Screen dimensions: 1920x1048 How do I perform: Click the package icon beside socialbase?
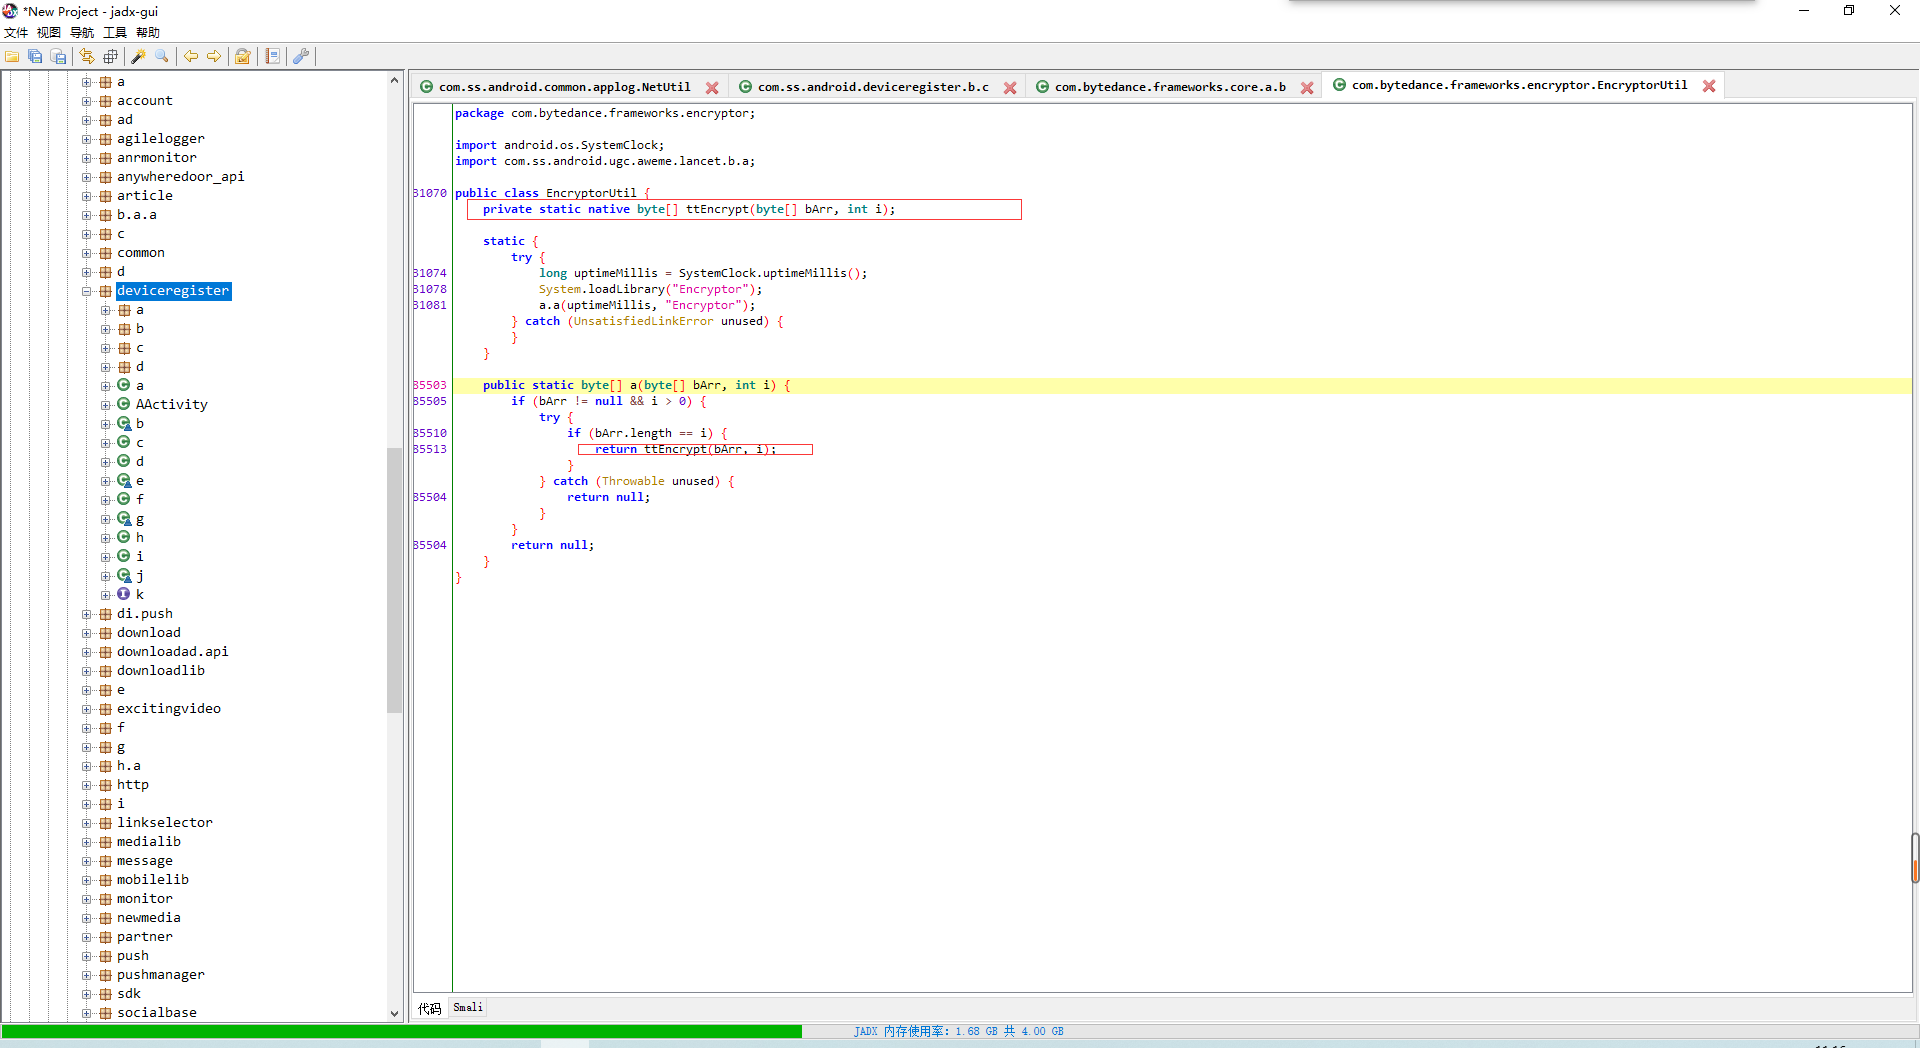pos(105,1013)
